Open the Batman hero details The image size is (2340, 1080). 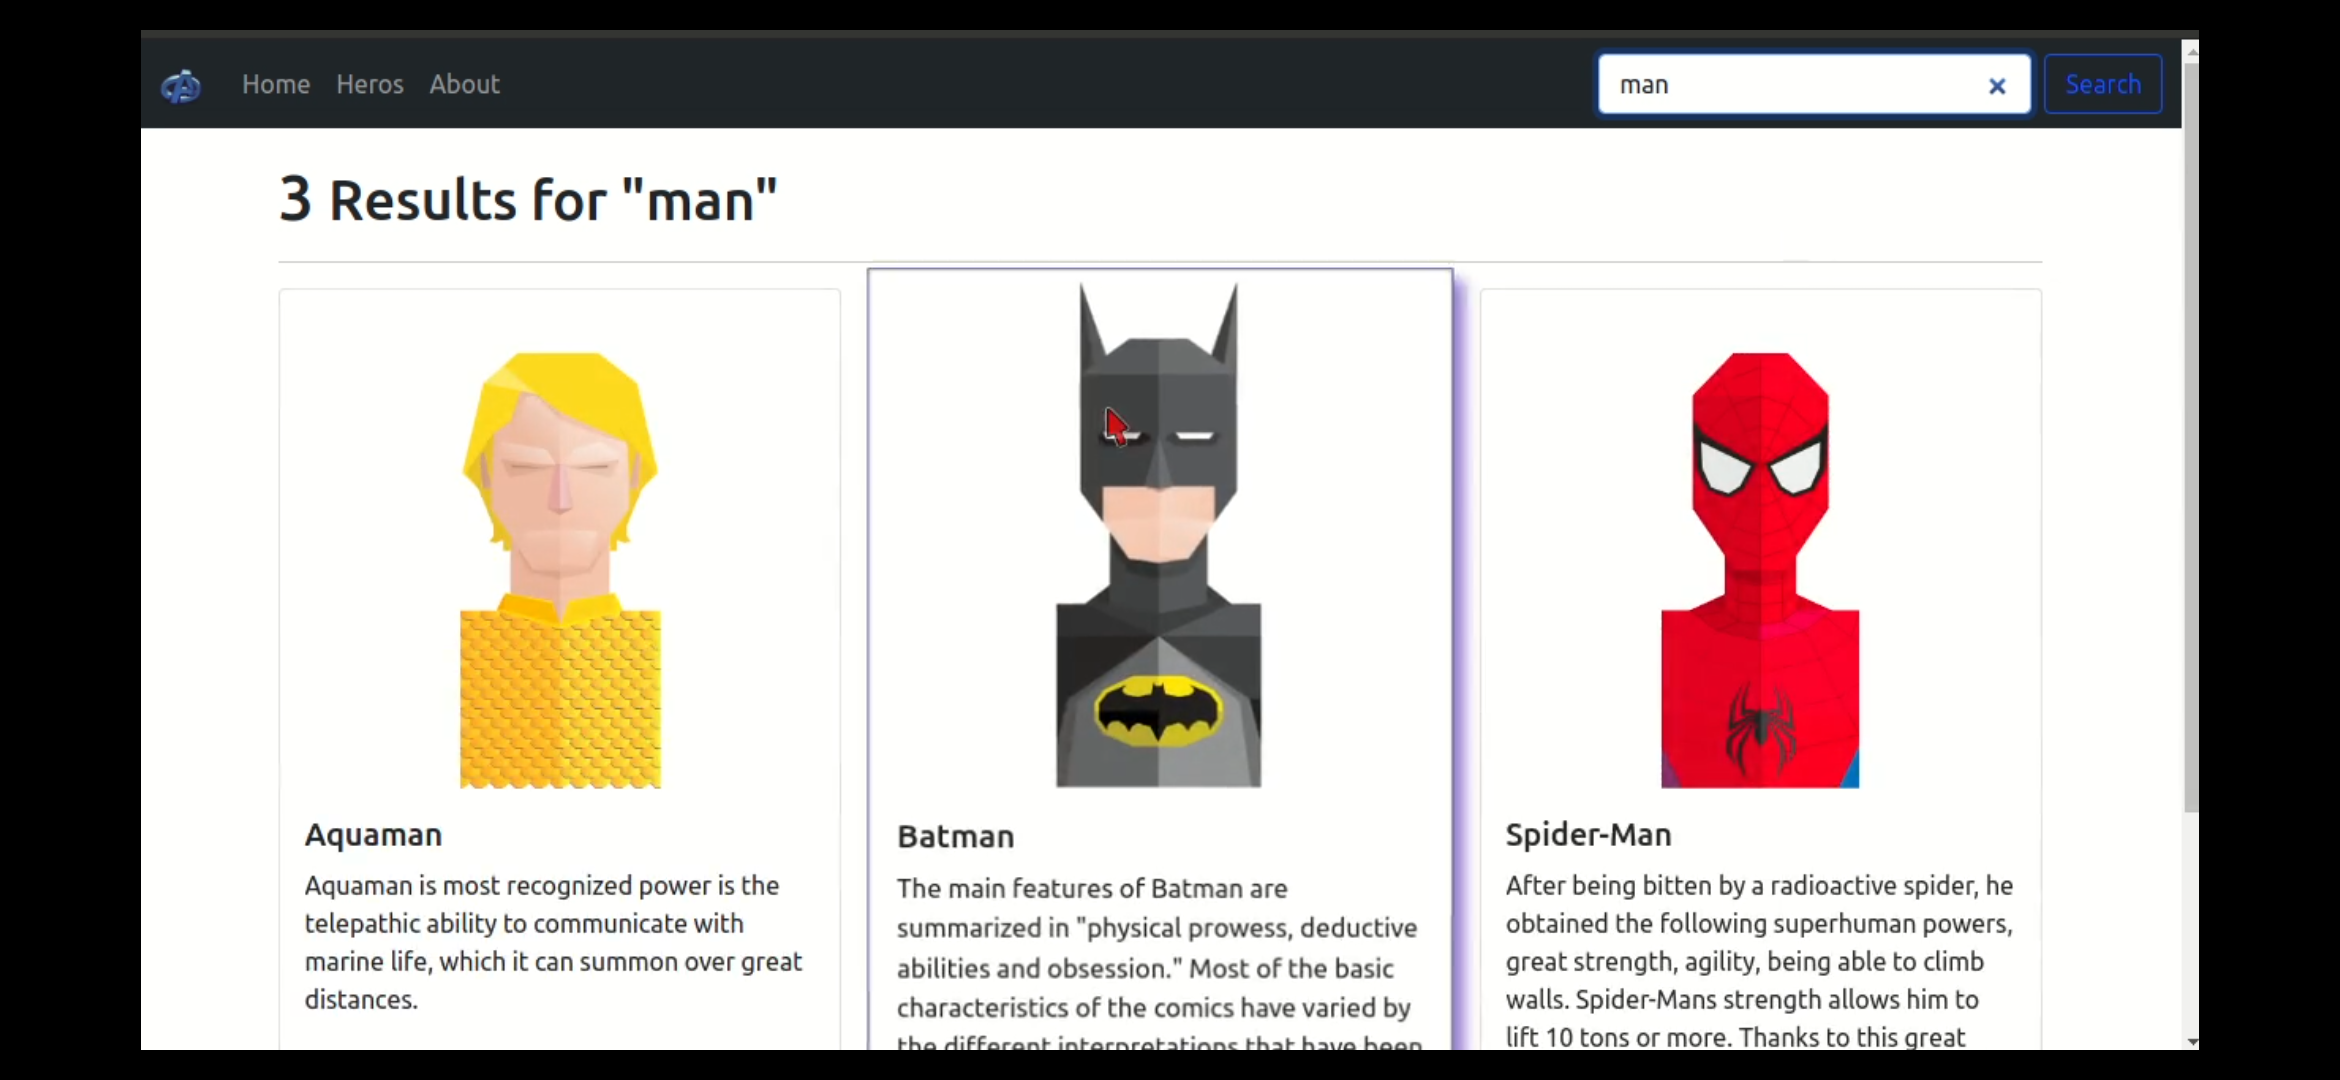[955, 838]
